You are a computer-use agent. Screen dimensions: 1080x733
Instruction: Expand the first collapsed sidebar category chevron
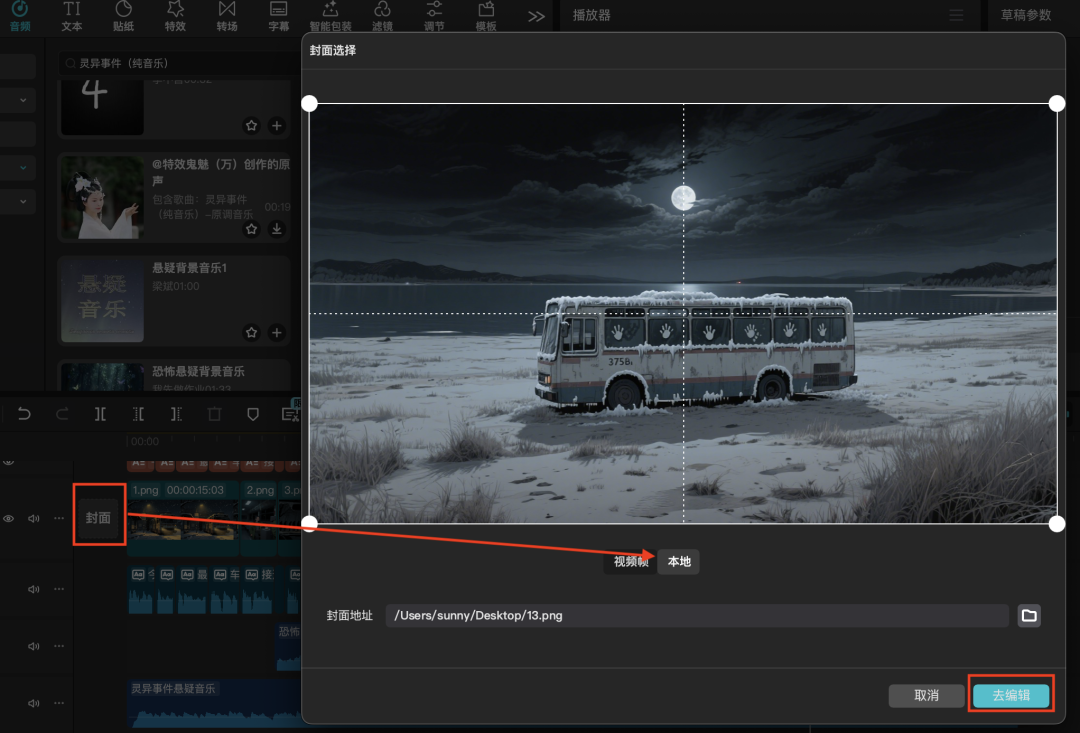[x=23, y=100]
